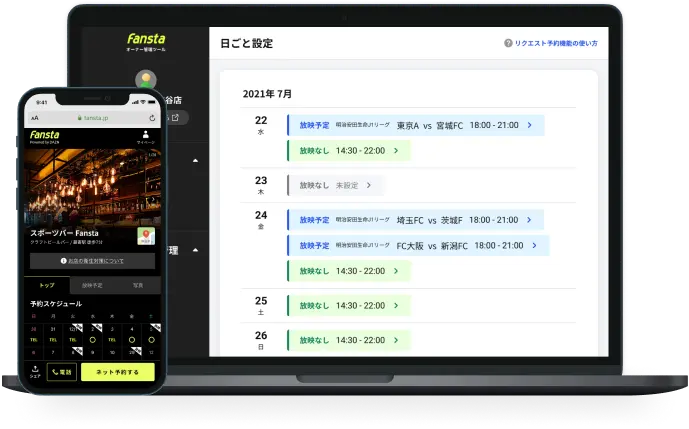The height and width of the screenshot is (429, 689).
Task: Tap the hygiene measures info link on phone
Action: click(96, 261)
